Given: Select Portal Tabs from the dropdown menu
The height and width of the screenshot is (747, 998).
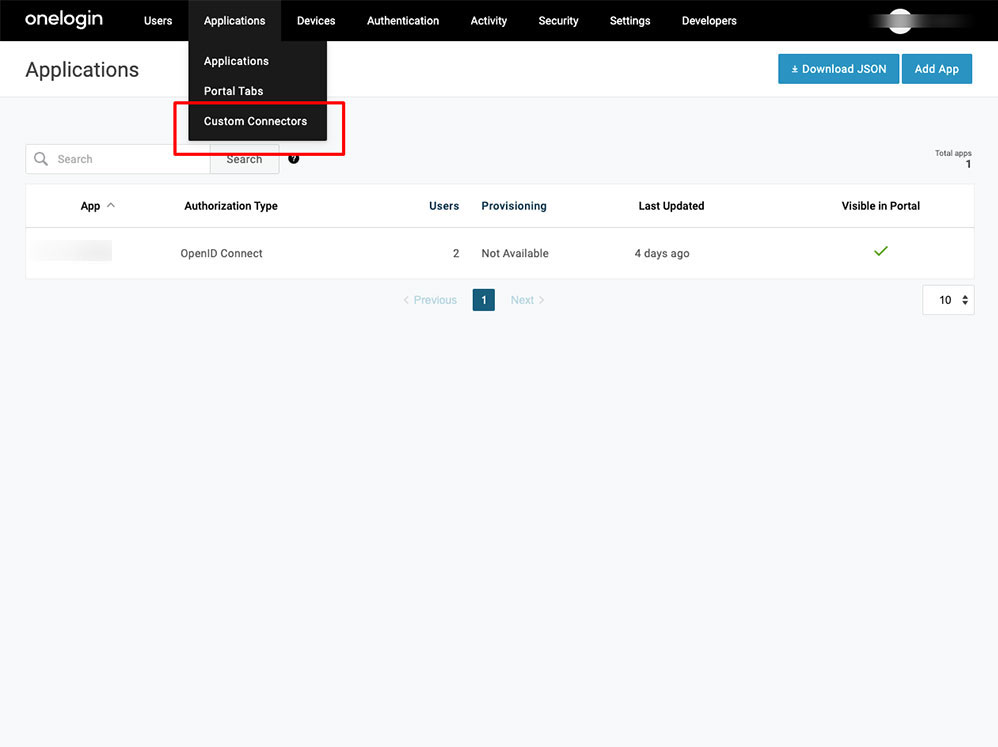Looking at the screenshot, I should [x=233, y=91].
